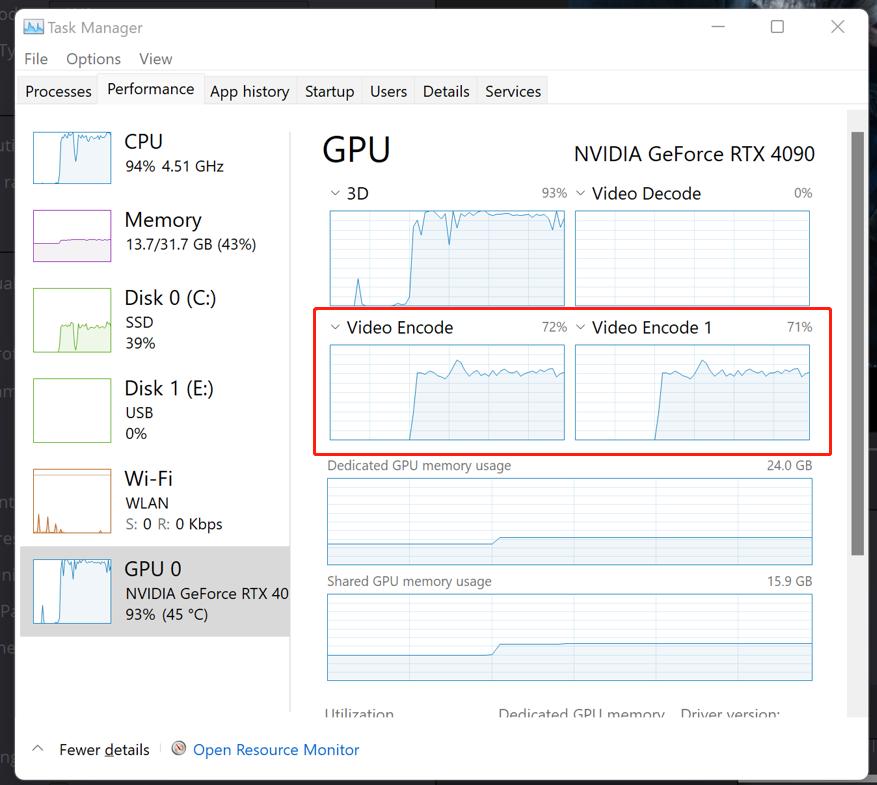Collapse the Video Encode 1 graph section
877x785 pixels.
579,327
